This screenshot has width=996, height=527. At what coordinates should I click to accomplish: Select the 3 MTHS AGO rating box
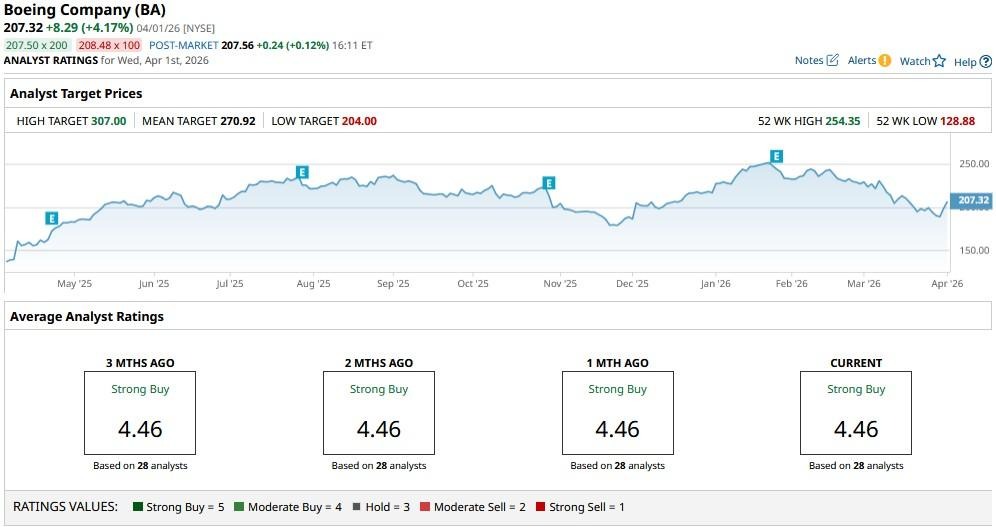(x=140, y=413)
